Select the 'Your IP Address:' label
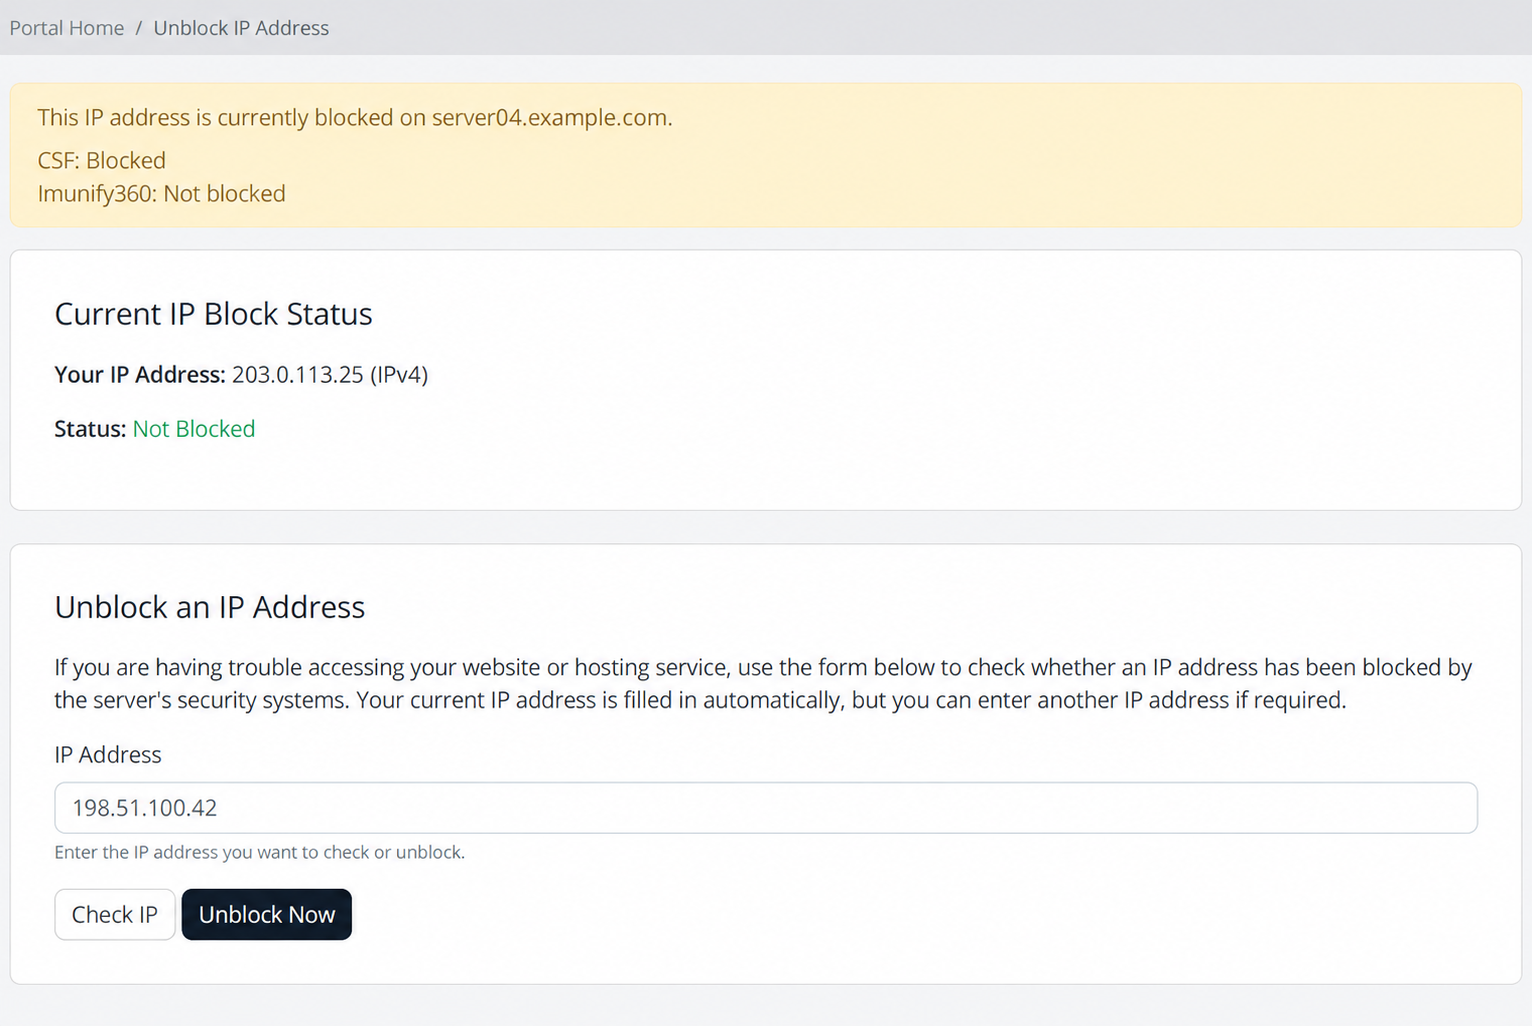 (x=140, y=374)
